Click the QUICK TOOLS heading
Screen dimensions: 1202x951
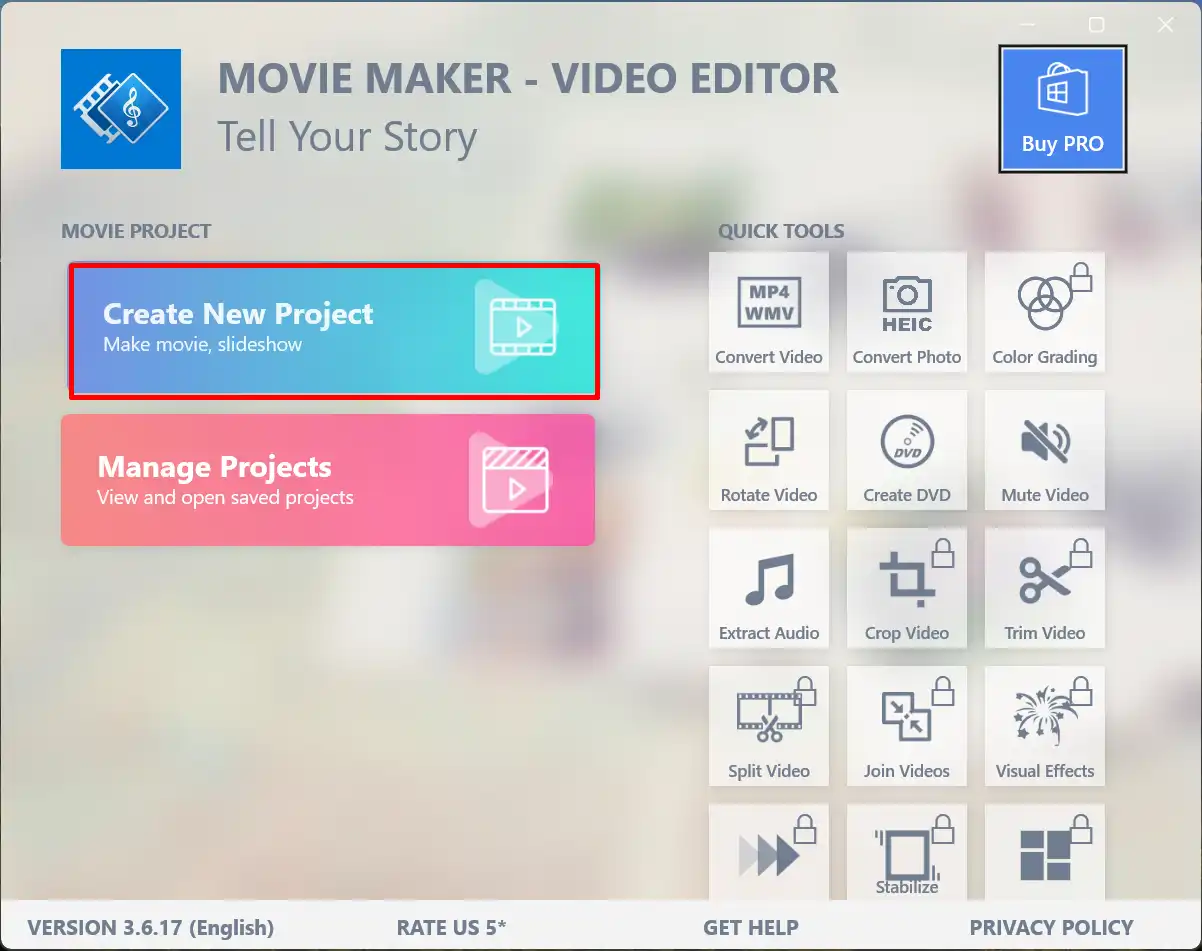pyautogui.click(x=781, y=231)
